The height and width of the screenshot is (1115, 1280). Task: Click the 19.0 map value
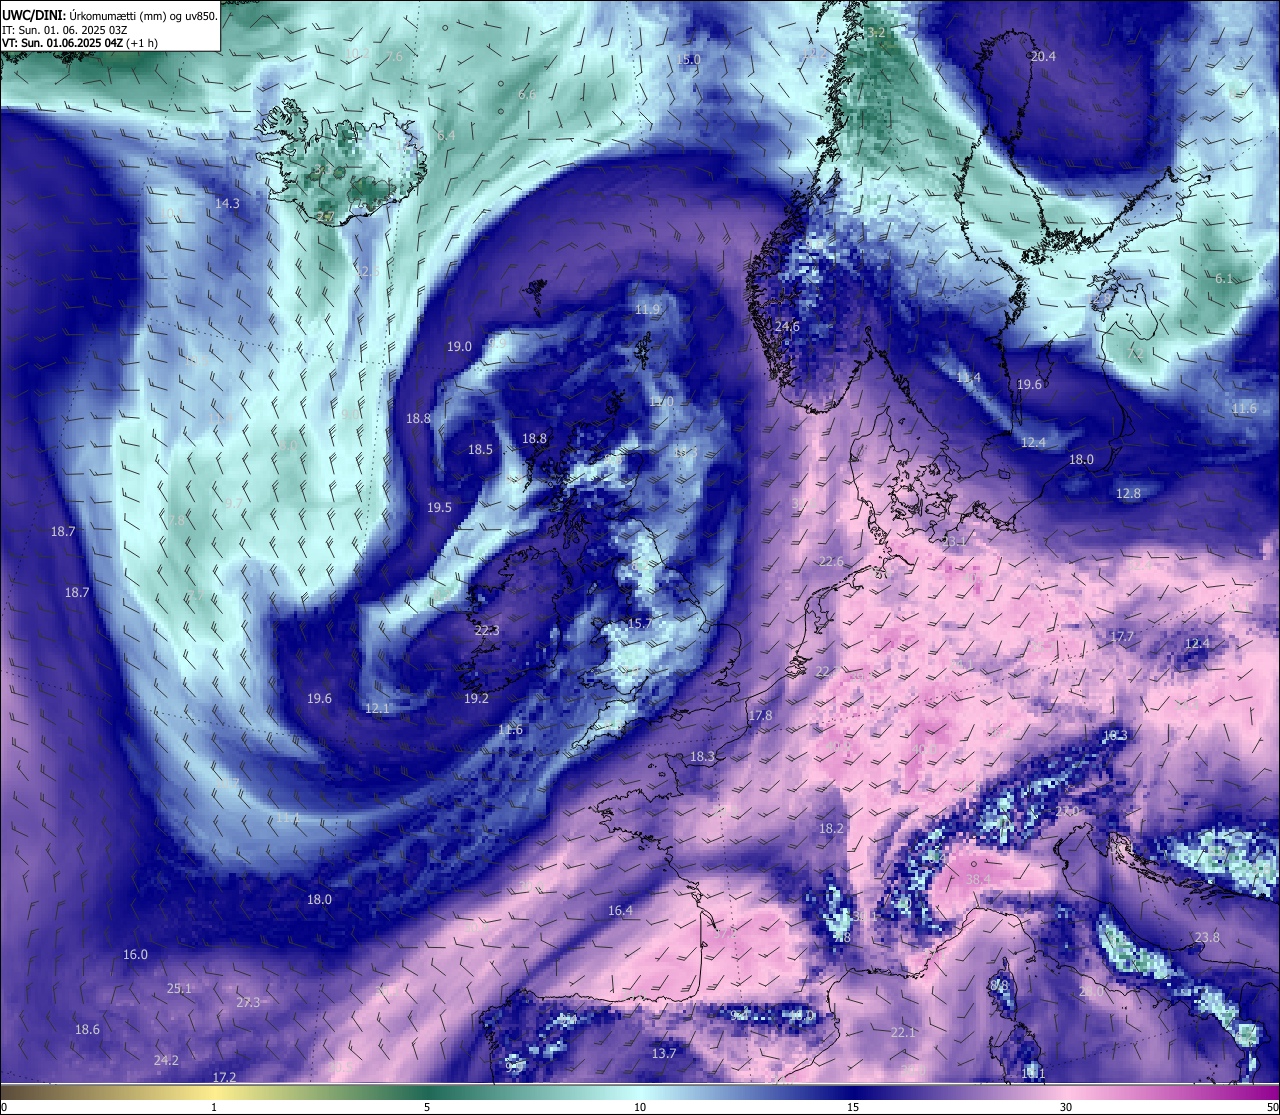[x=459, y=347]
